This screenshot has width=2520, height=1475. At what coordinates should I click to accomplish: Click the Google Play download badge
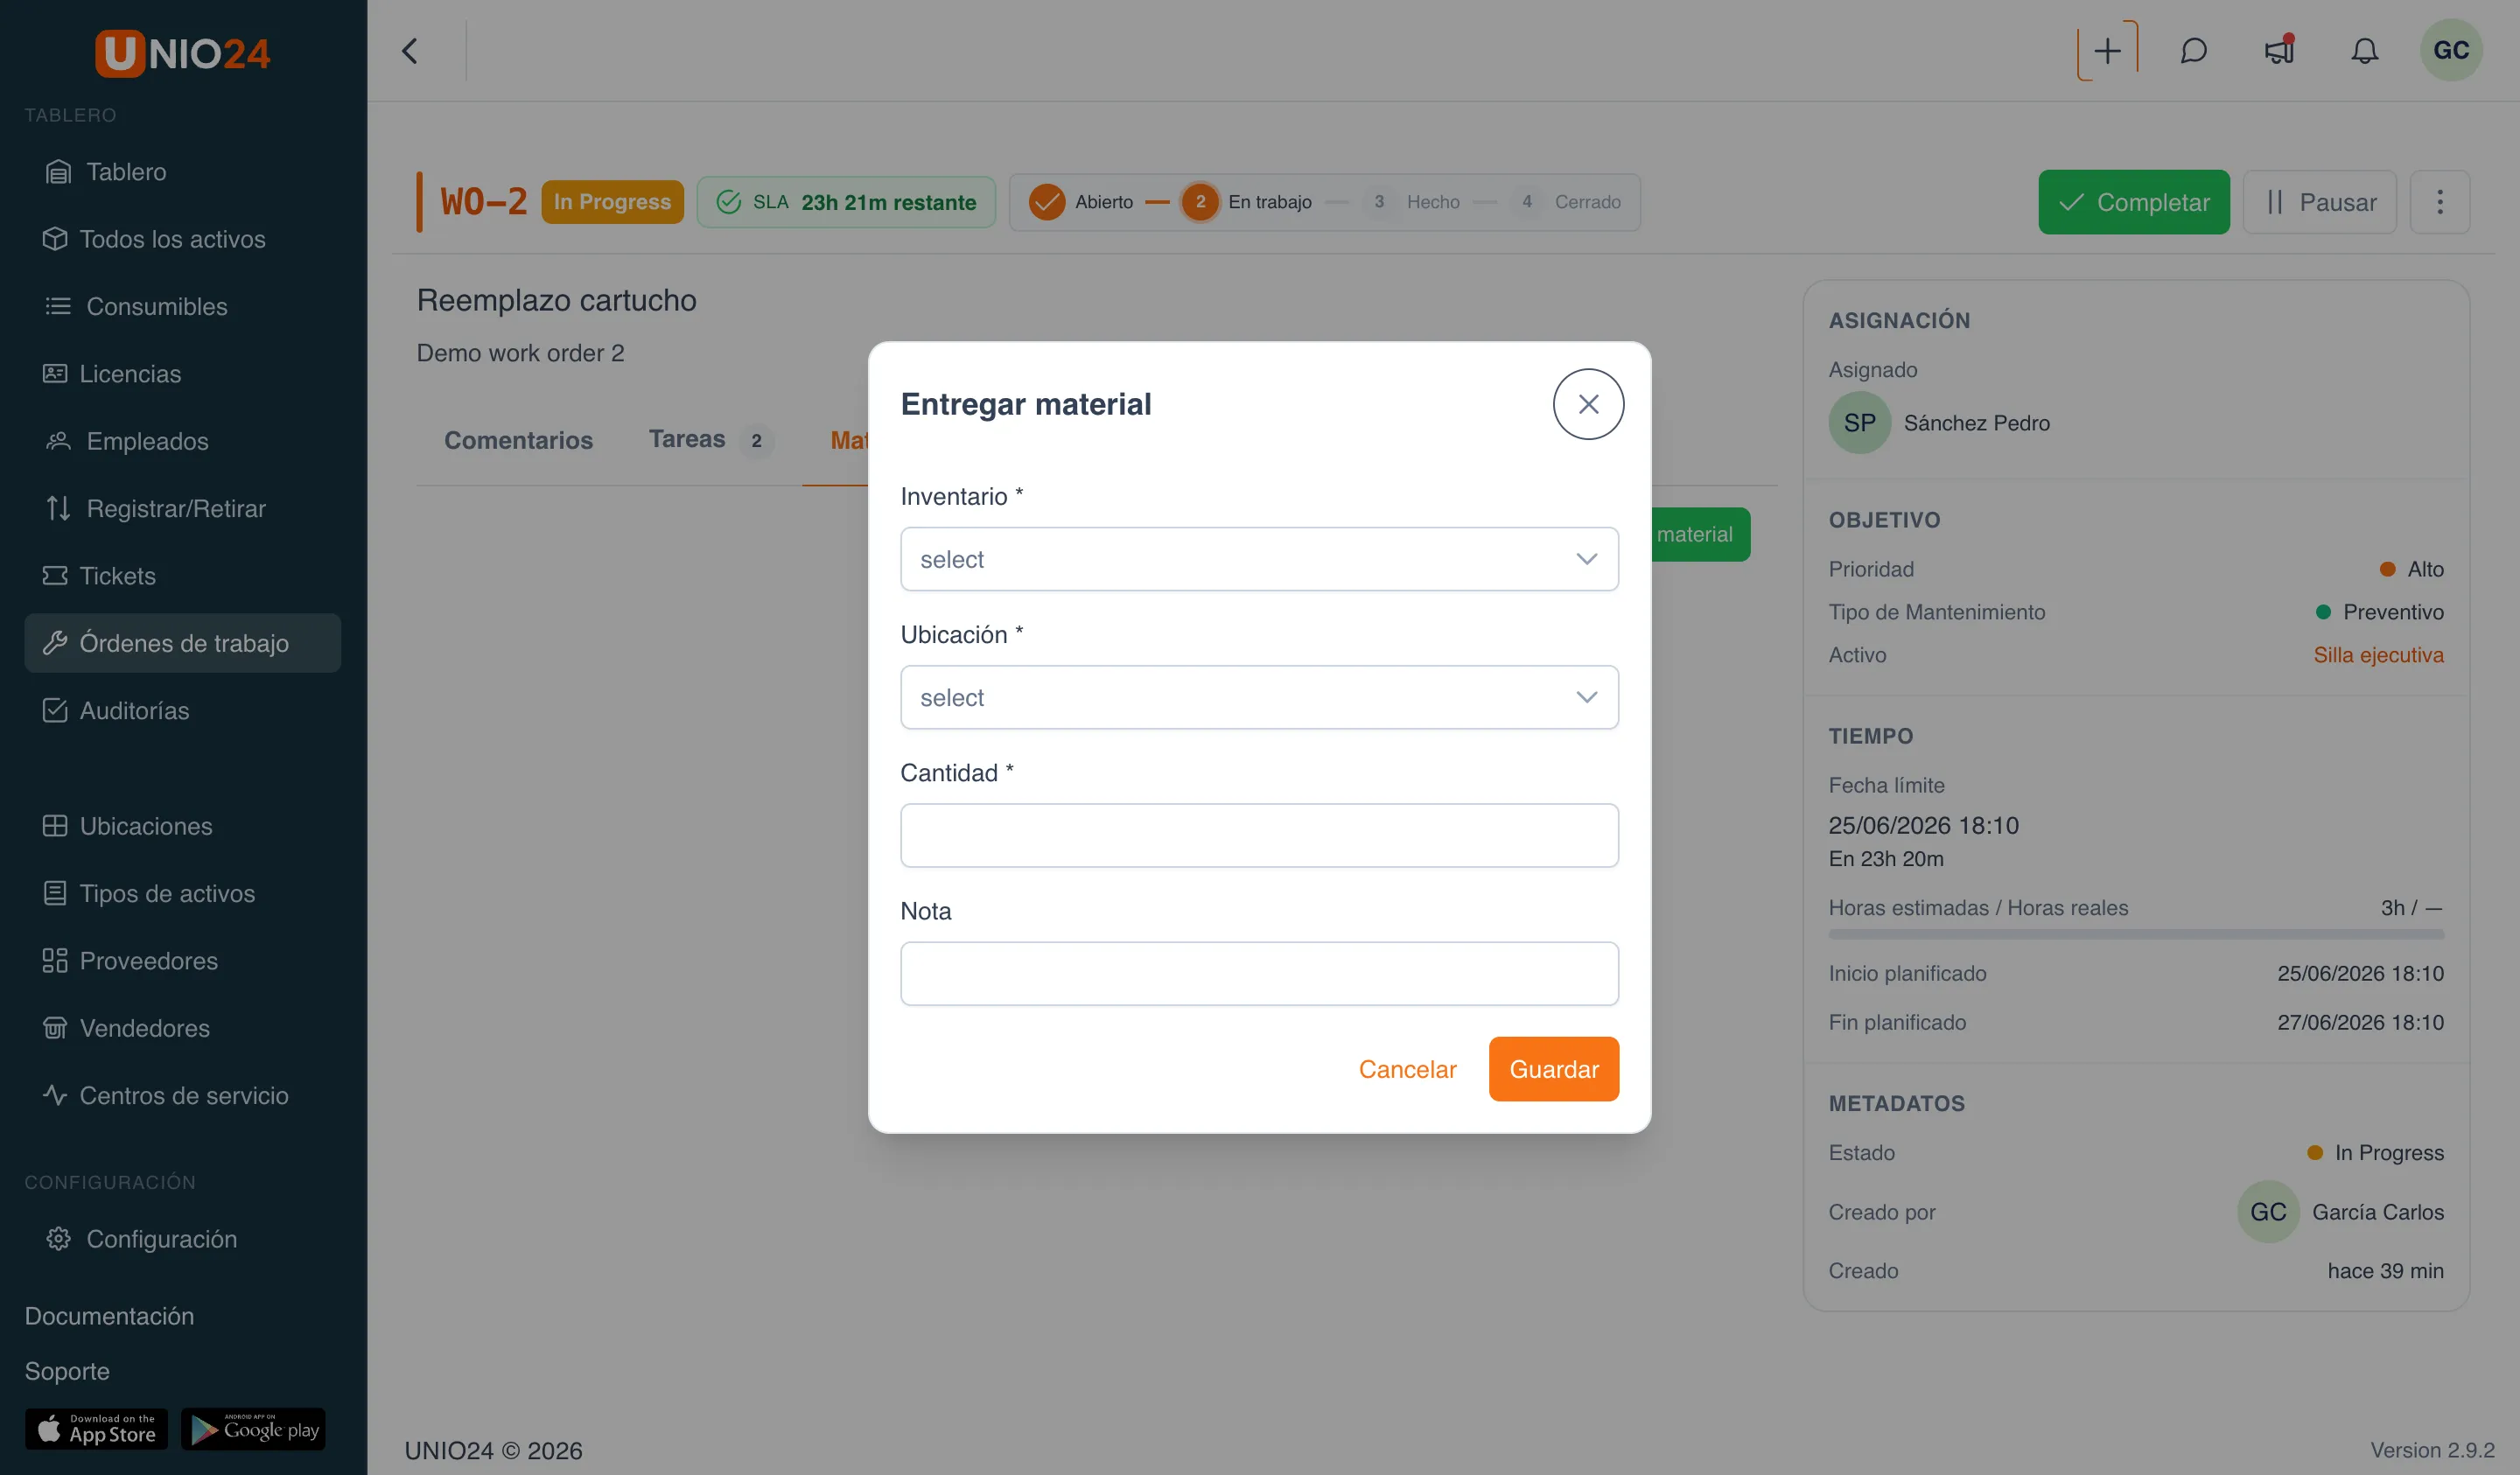click(x=253, y=1429)
